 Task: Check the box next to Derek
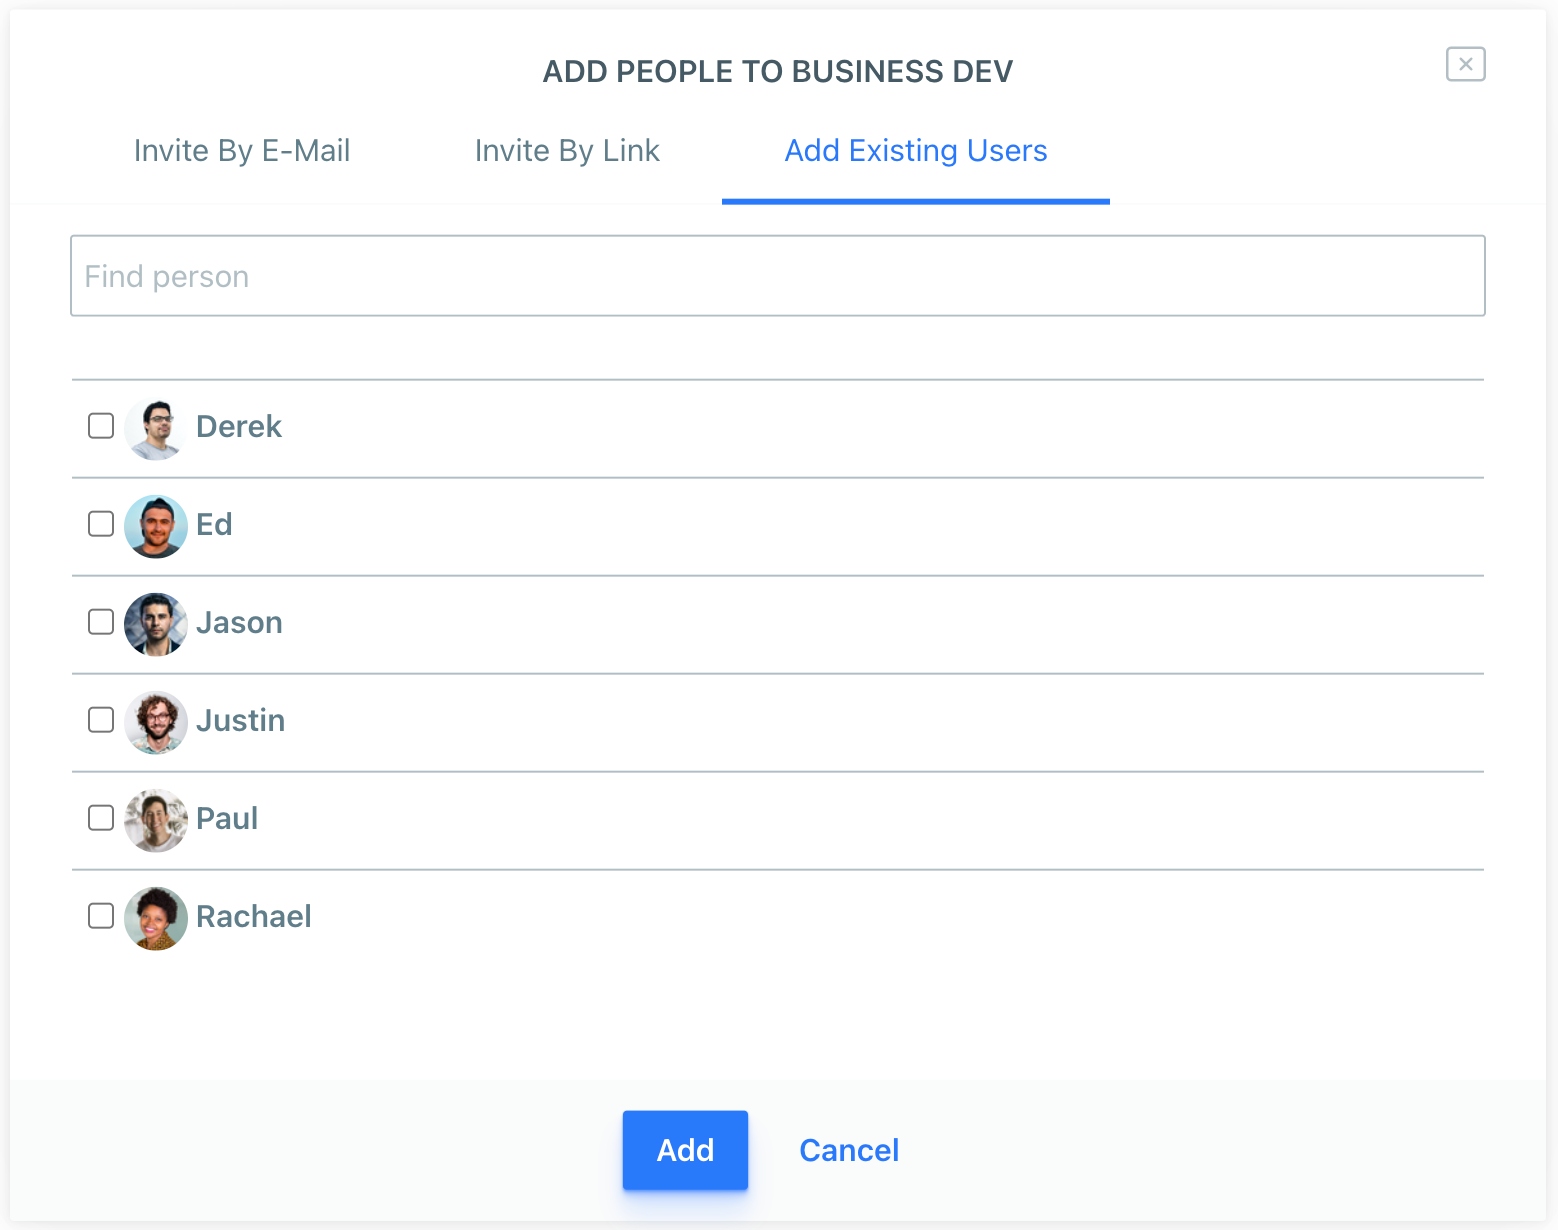[x=101, y=426]
